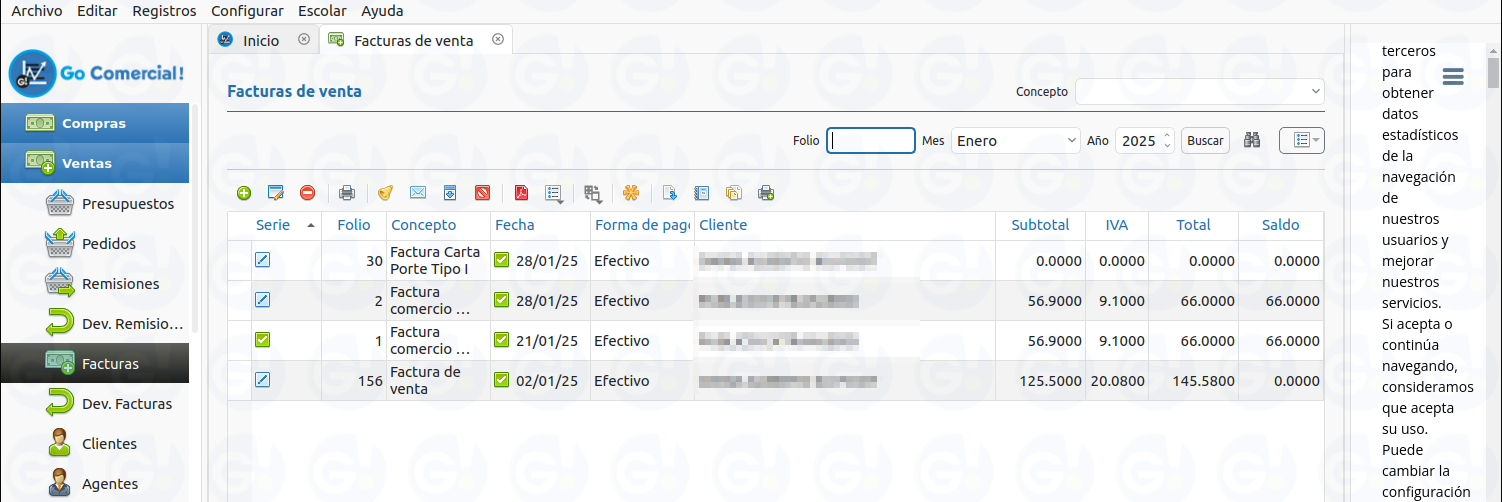Export using the red PDF icon
Viewport: 1502px width, 502px height.
(521, 193)
